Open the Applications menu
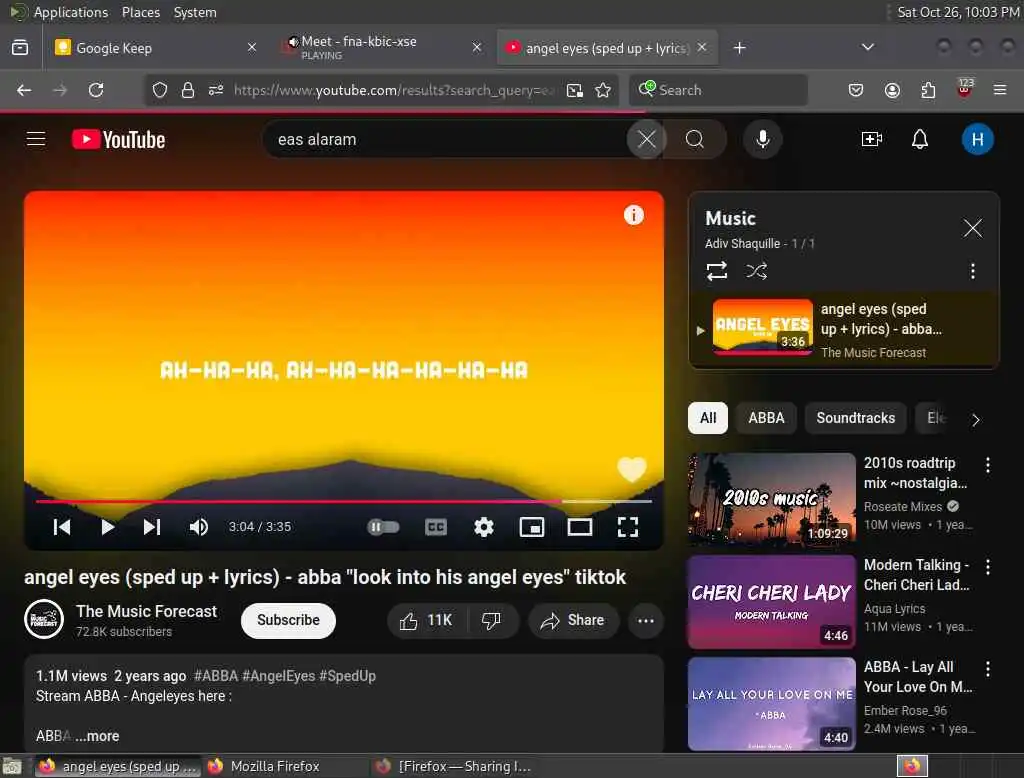 coord(71,12)
